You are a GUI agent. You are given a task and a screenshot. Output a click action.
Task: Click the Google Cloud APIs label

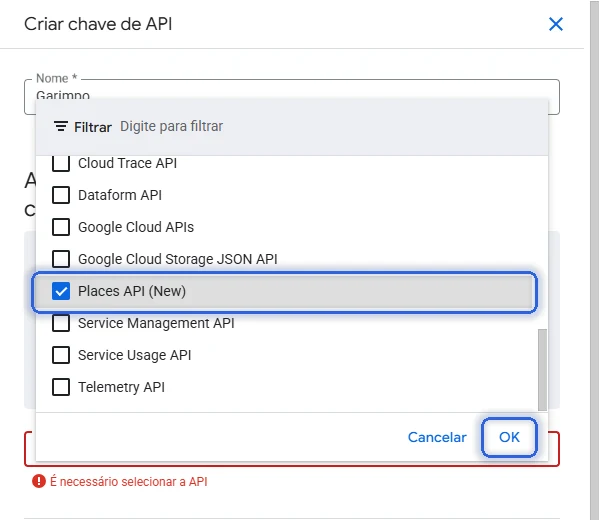[136, 227]
